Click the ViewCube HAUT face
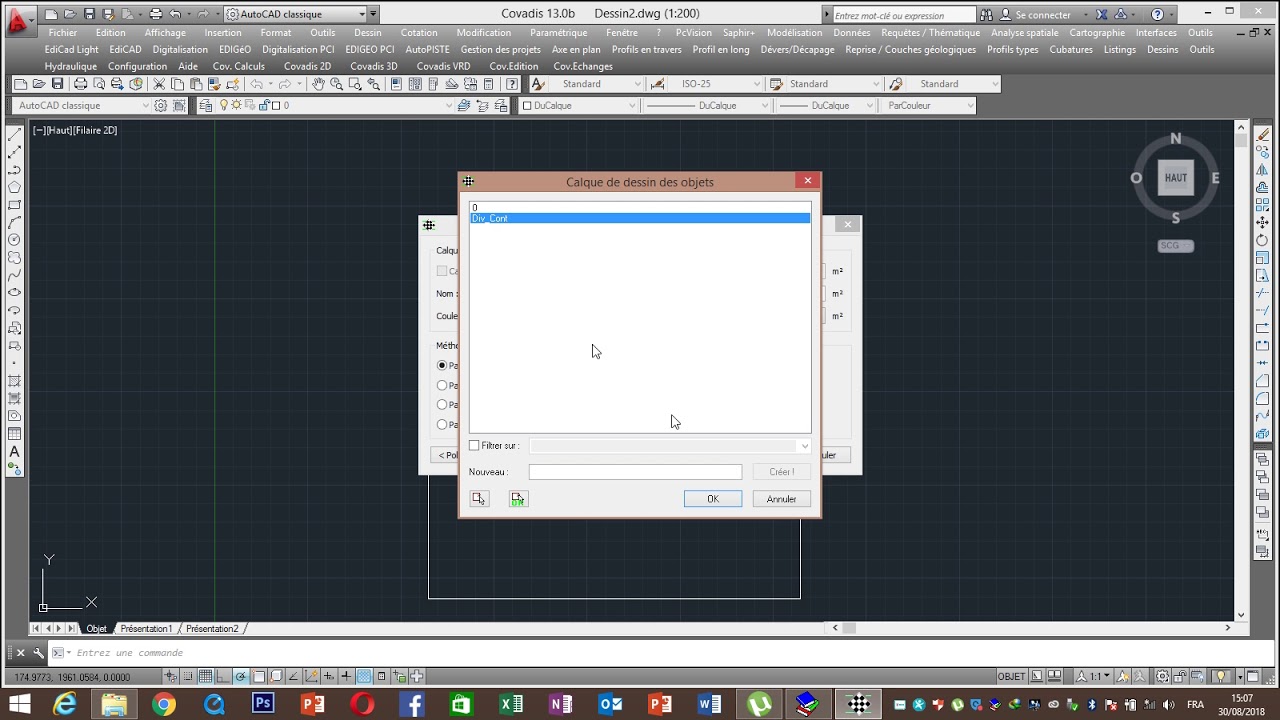 click(1176, 178)
